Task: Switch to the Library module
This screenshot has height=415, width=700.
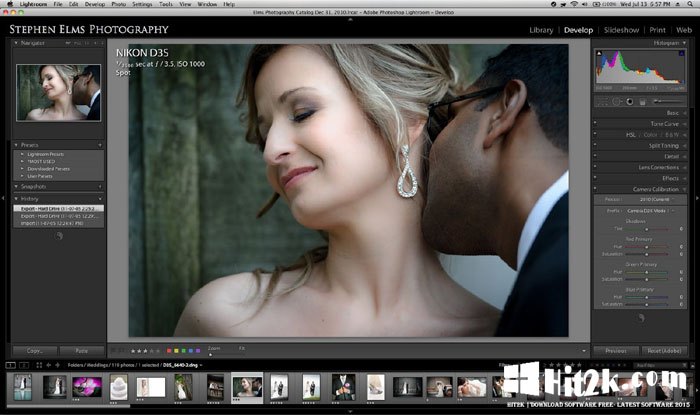Action: (541, 30)
